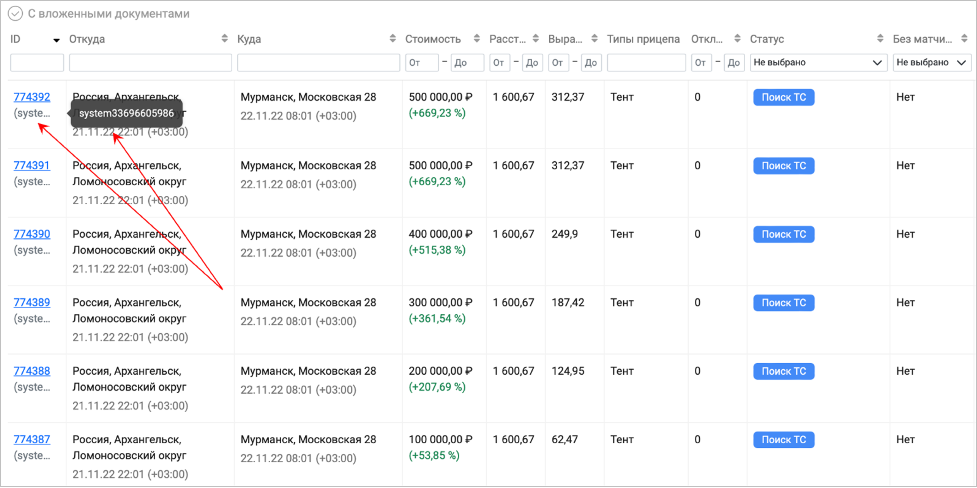Sort by the ID column arrow

[57, 40]
